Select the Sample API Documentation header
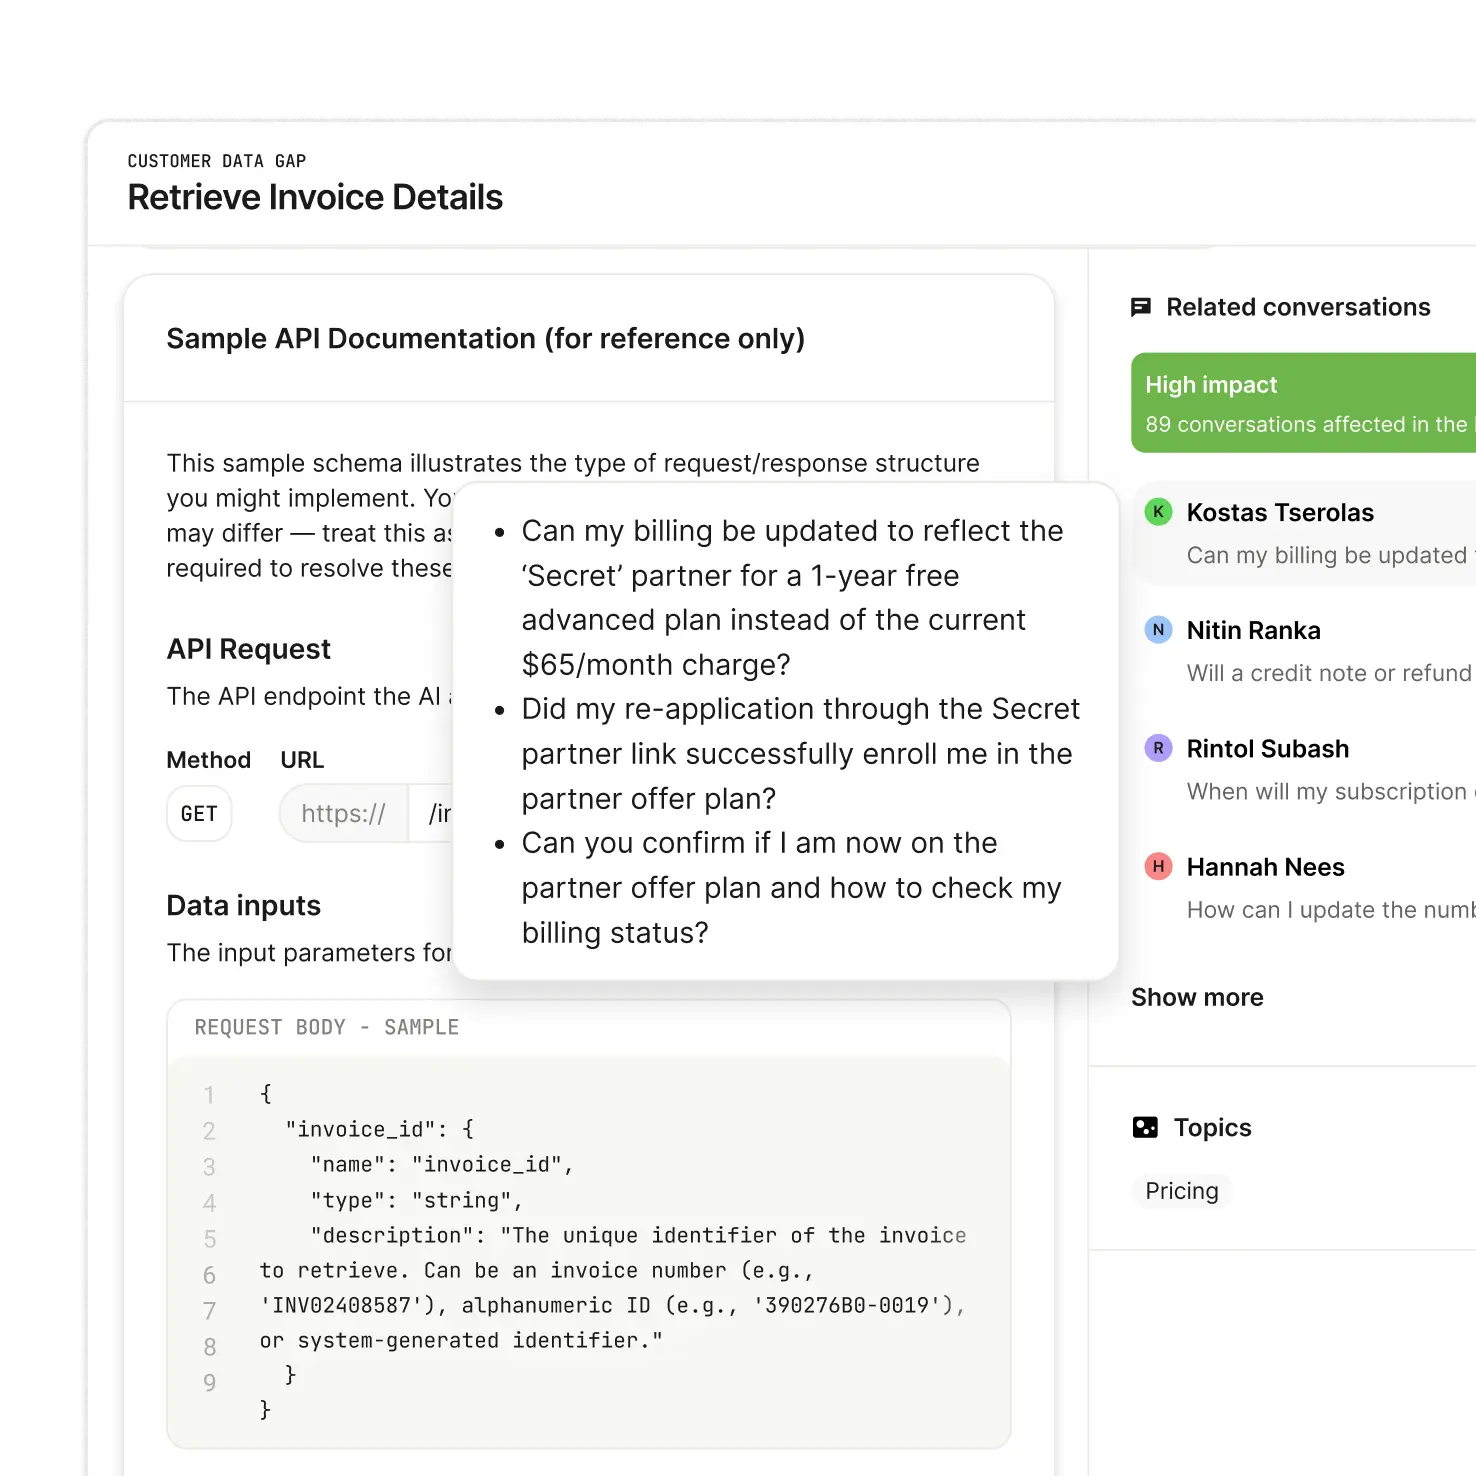 click(486, 338)
